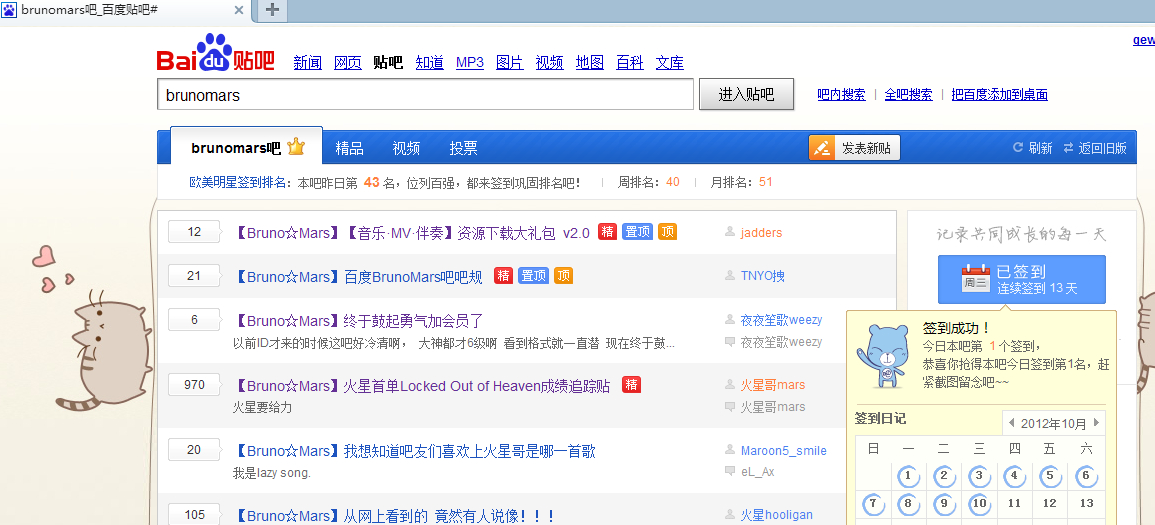Click the blue bear mascot in sign-in popup
The width and height of the screenshot is (1155, 525).
click(883, 356)
